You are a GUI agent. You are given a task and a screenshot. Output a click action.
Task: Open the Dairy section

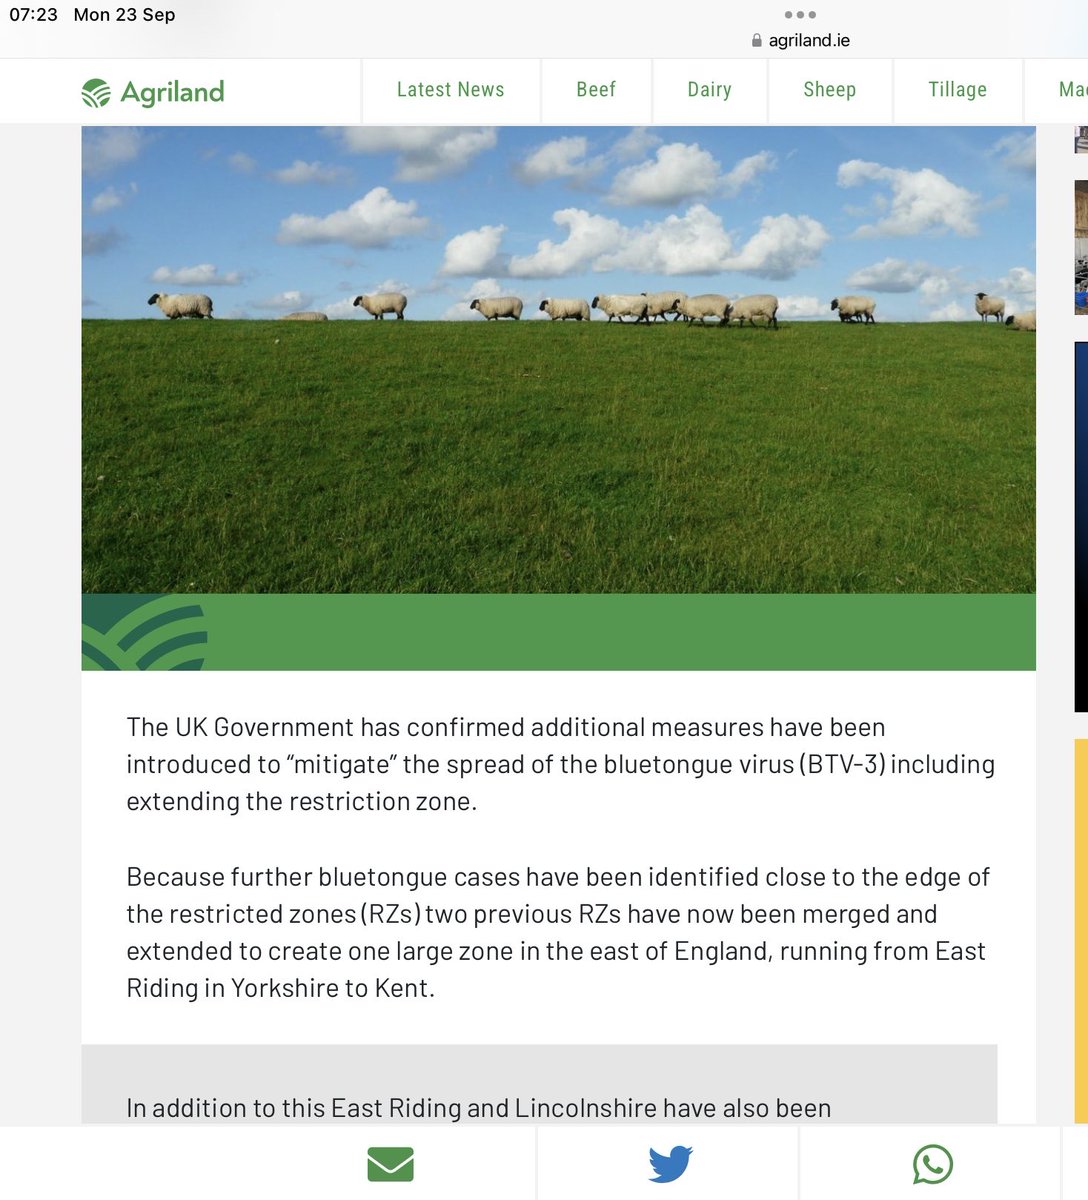point(710,90)
